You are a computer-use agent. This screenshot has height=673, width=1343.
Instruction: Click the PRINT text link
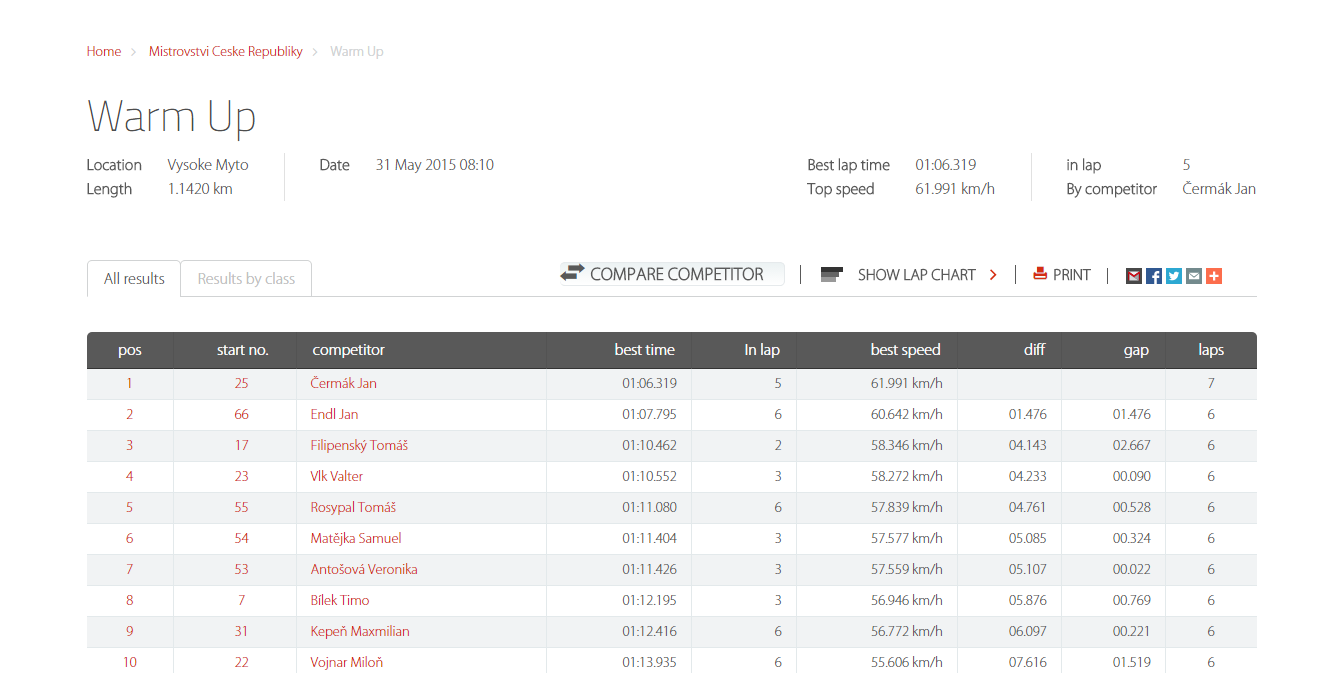(1071, 275)
